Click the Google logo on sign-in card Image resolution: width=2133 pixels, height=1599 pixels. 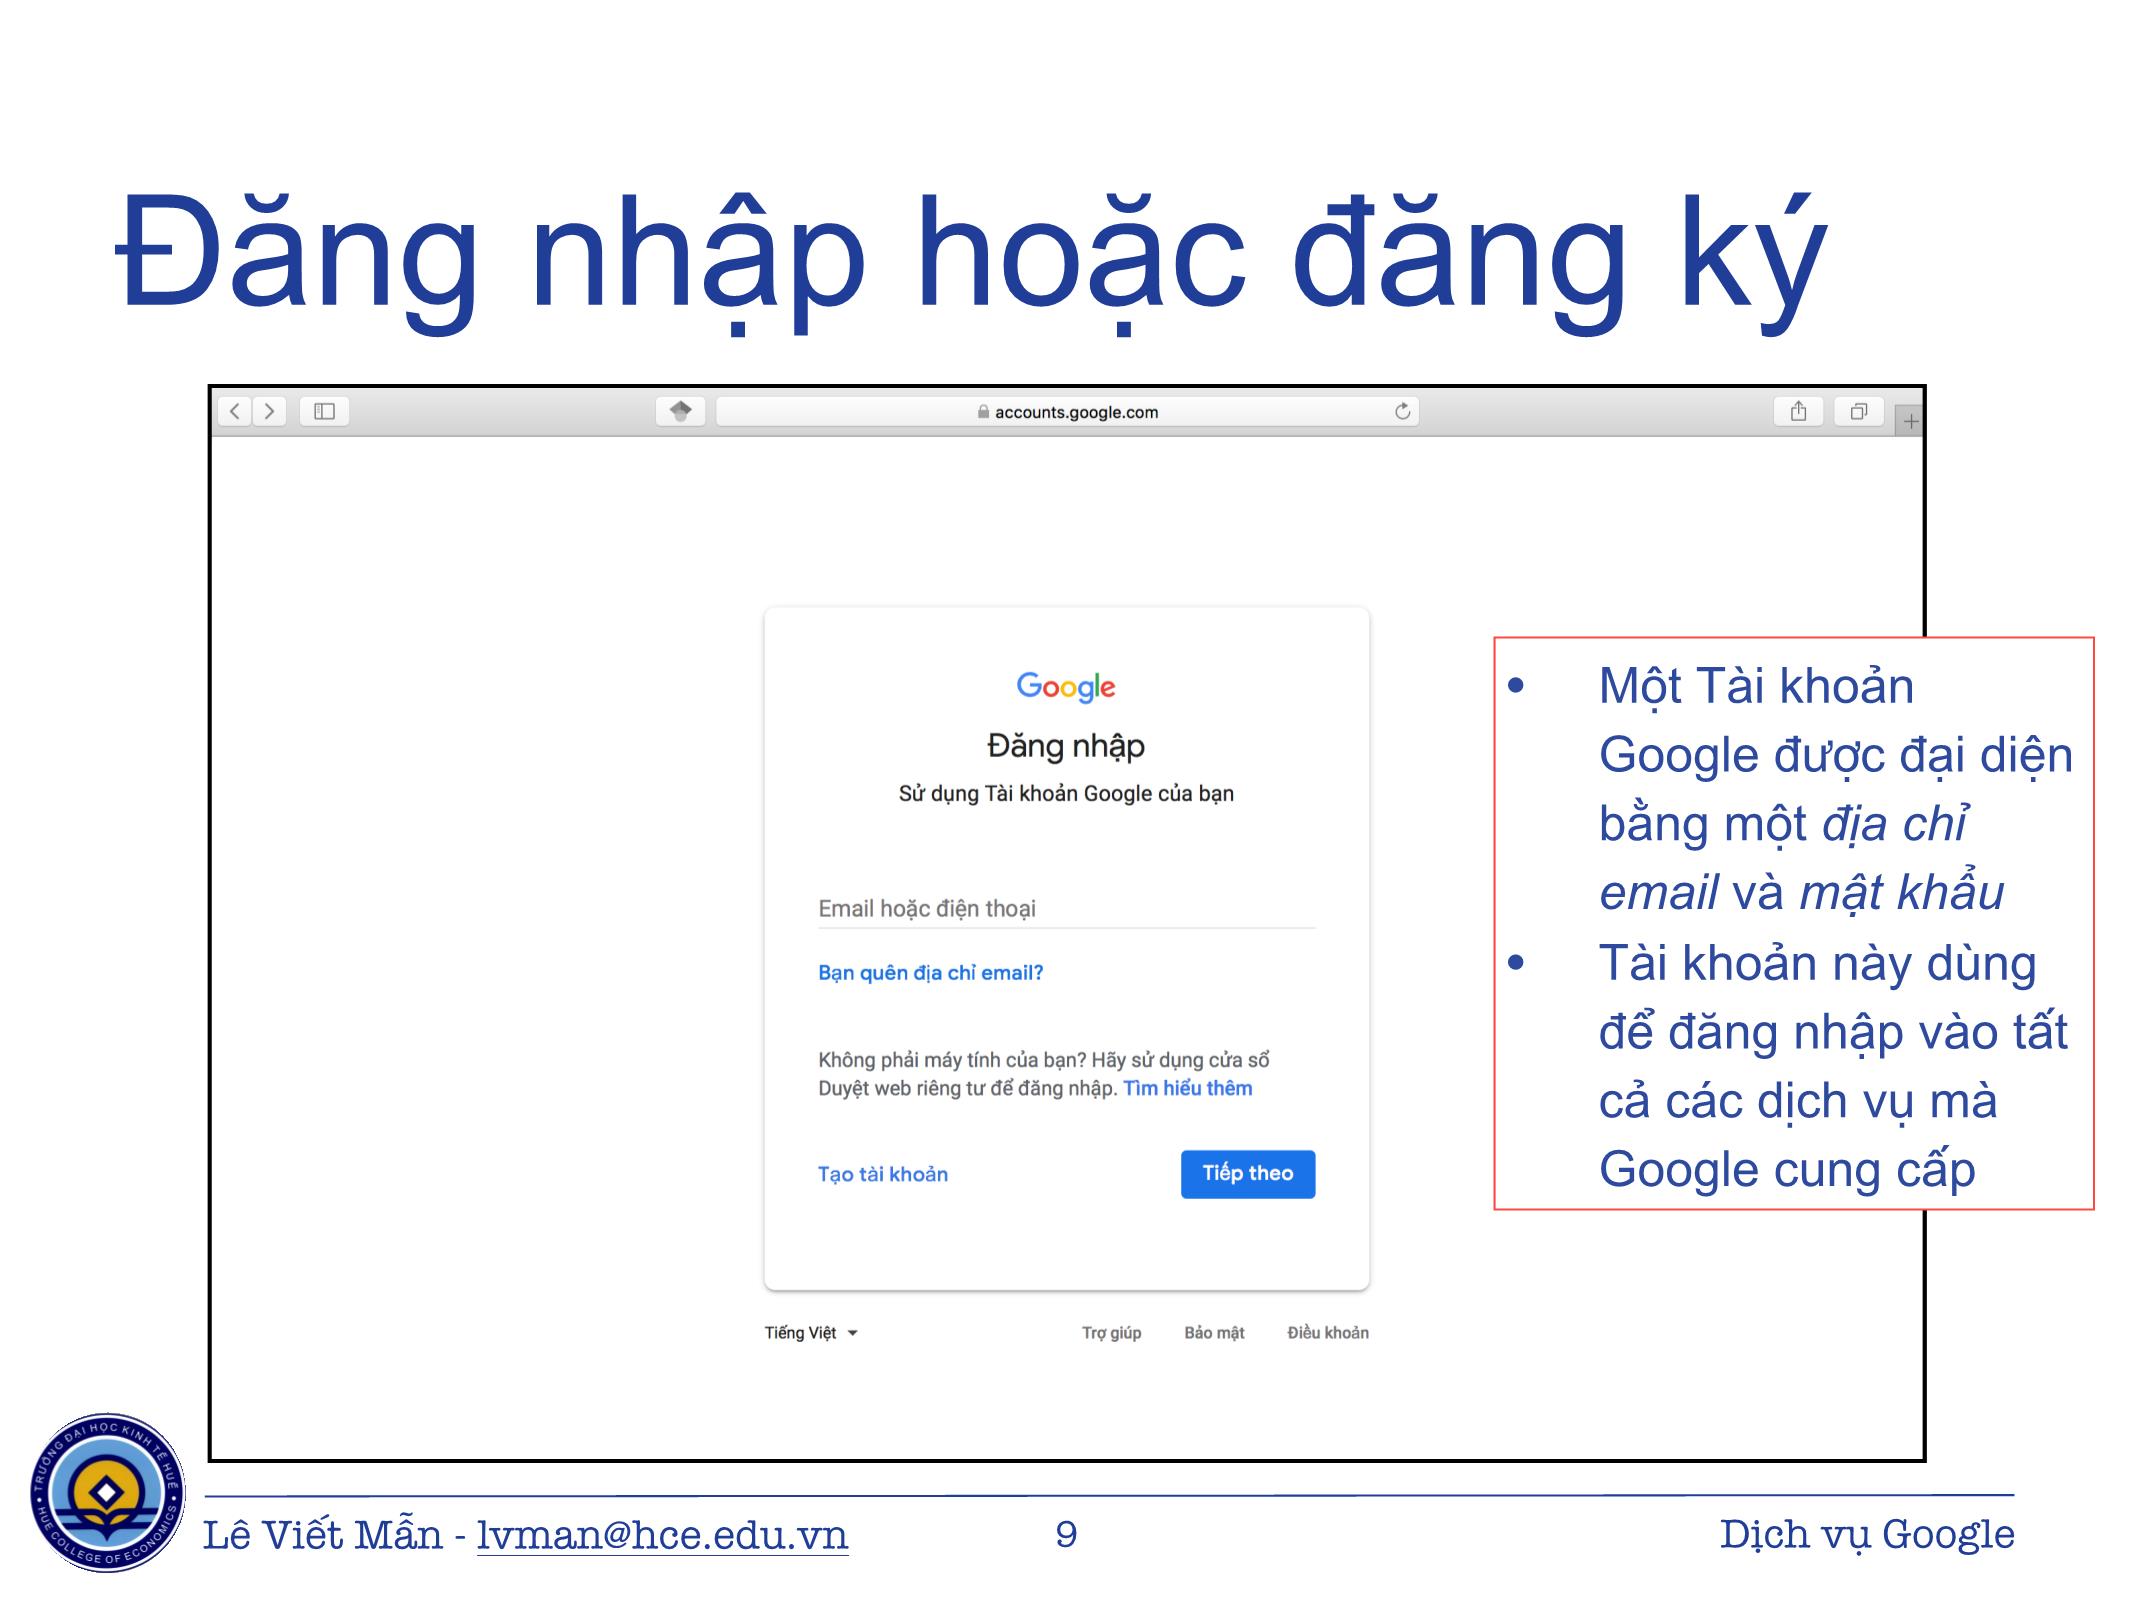click(1066, 686)
